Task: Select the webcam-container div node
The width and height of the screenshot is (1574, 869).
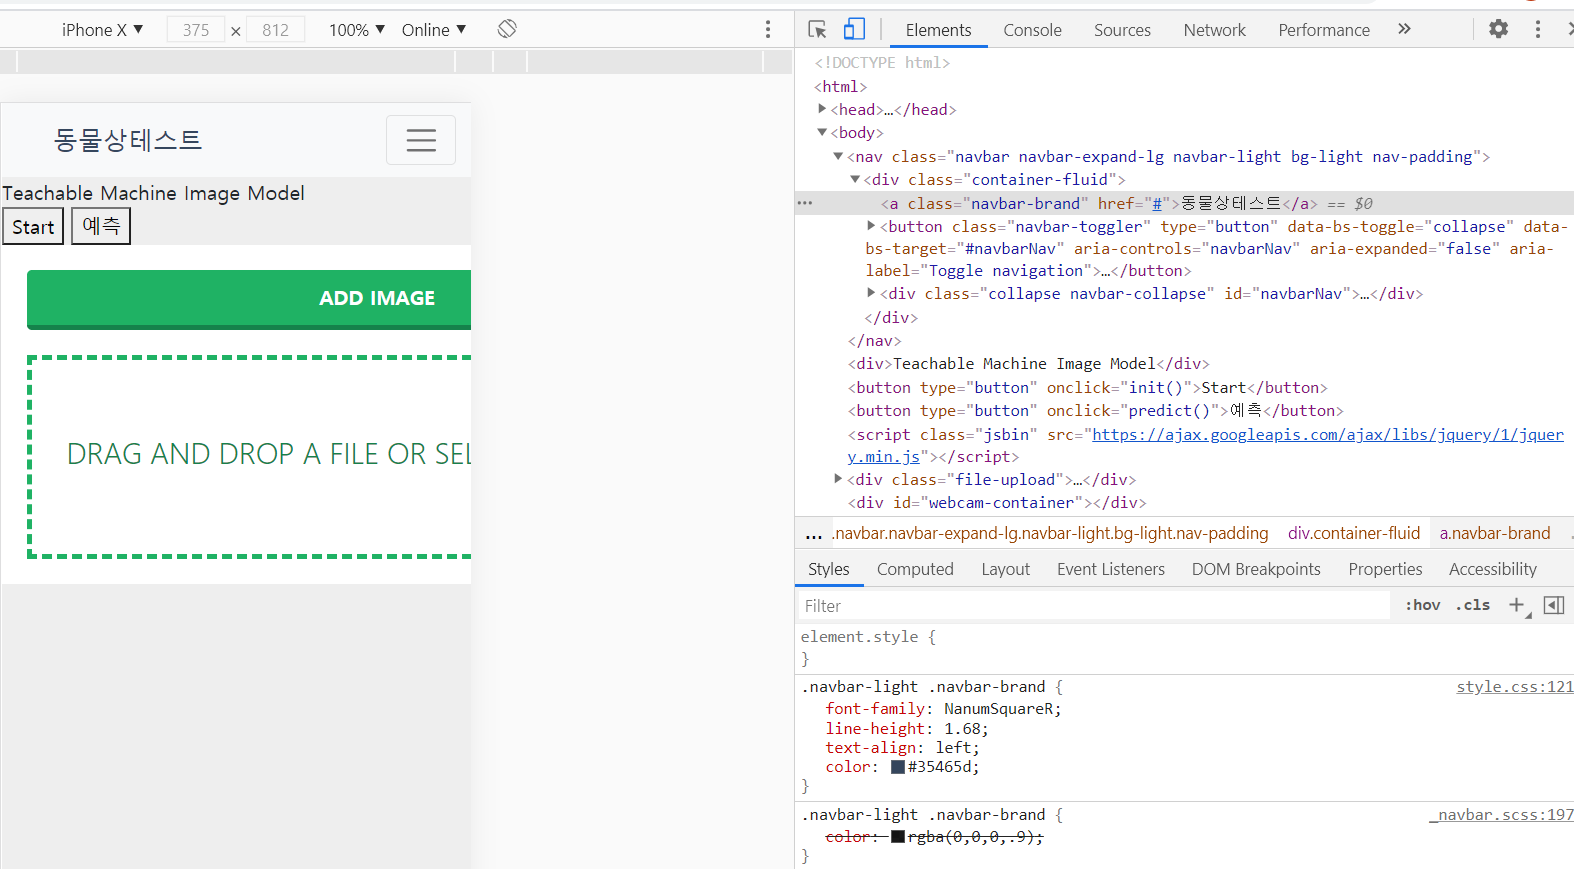Action: [x=997, y=502]
